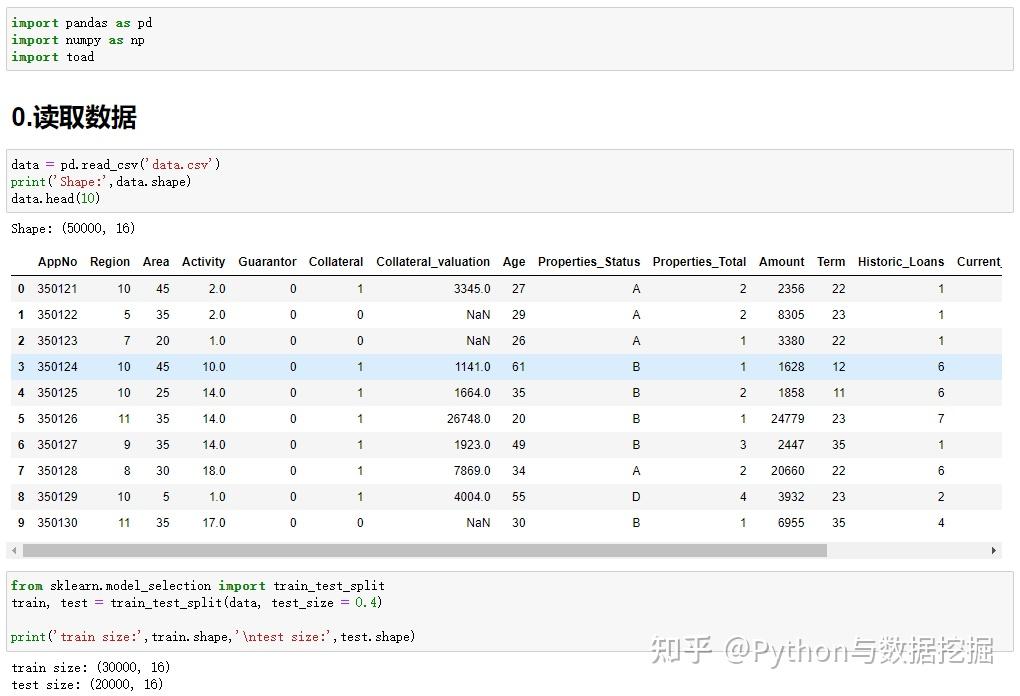Click the NaN value in row 9

478,523
